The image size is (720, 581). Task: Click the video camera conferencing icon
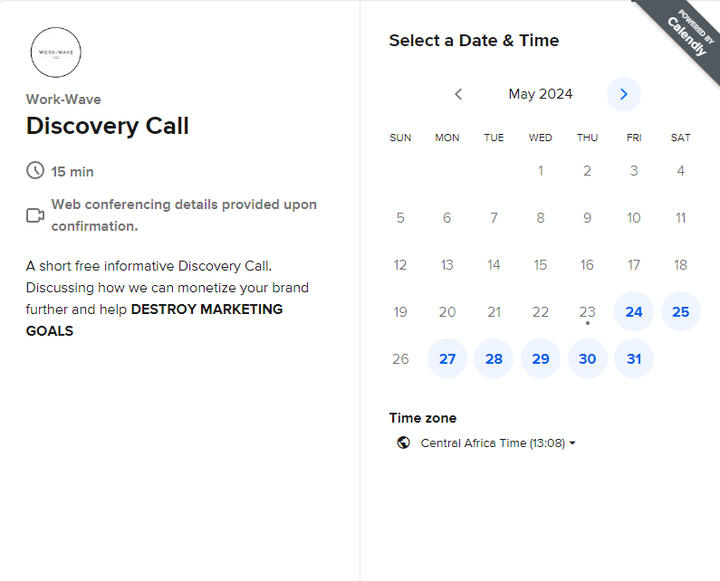tap(35, 215)
